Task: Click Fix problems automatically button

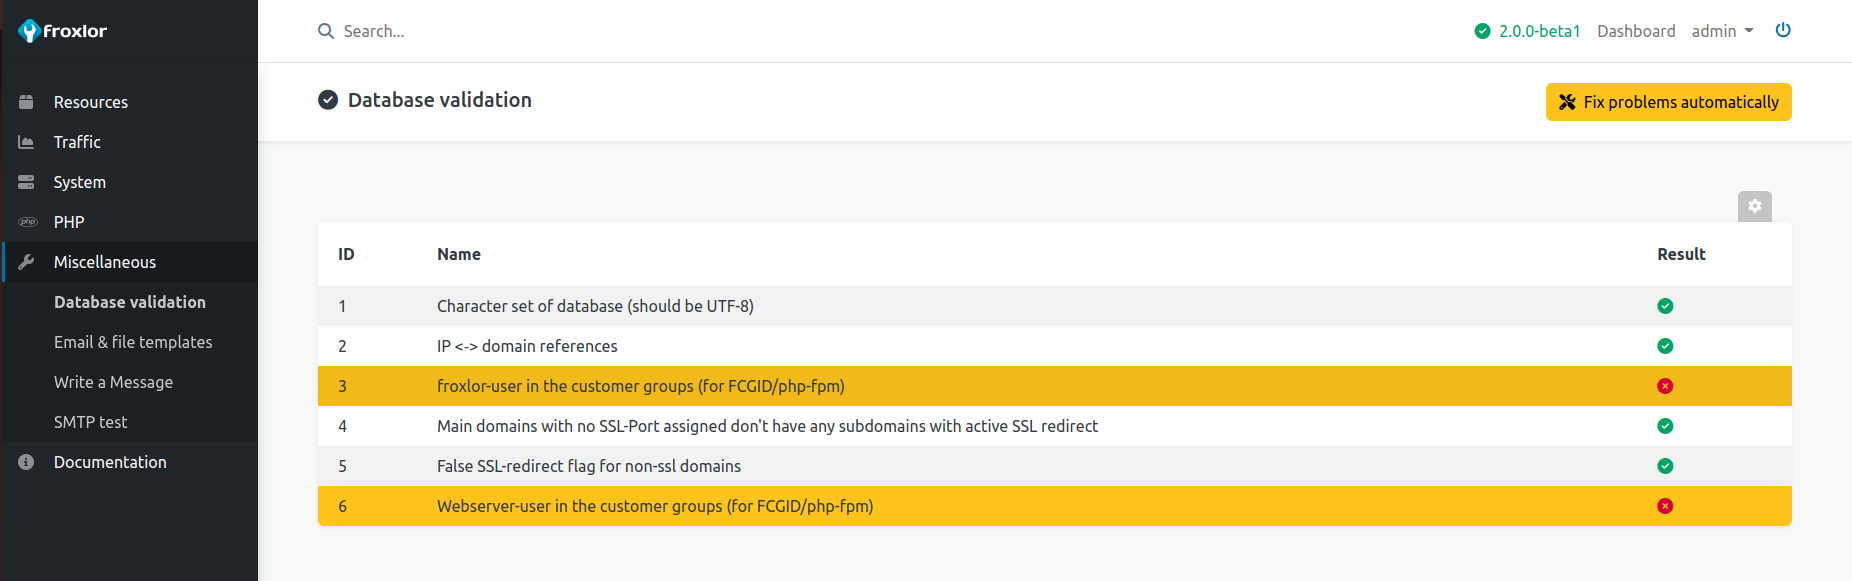Action: [1668, 102]
